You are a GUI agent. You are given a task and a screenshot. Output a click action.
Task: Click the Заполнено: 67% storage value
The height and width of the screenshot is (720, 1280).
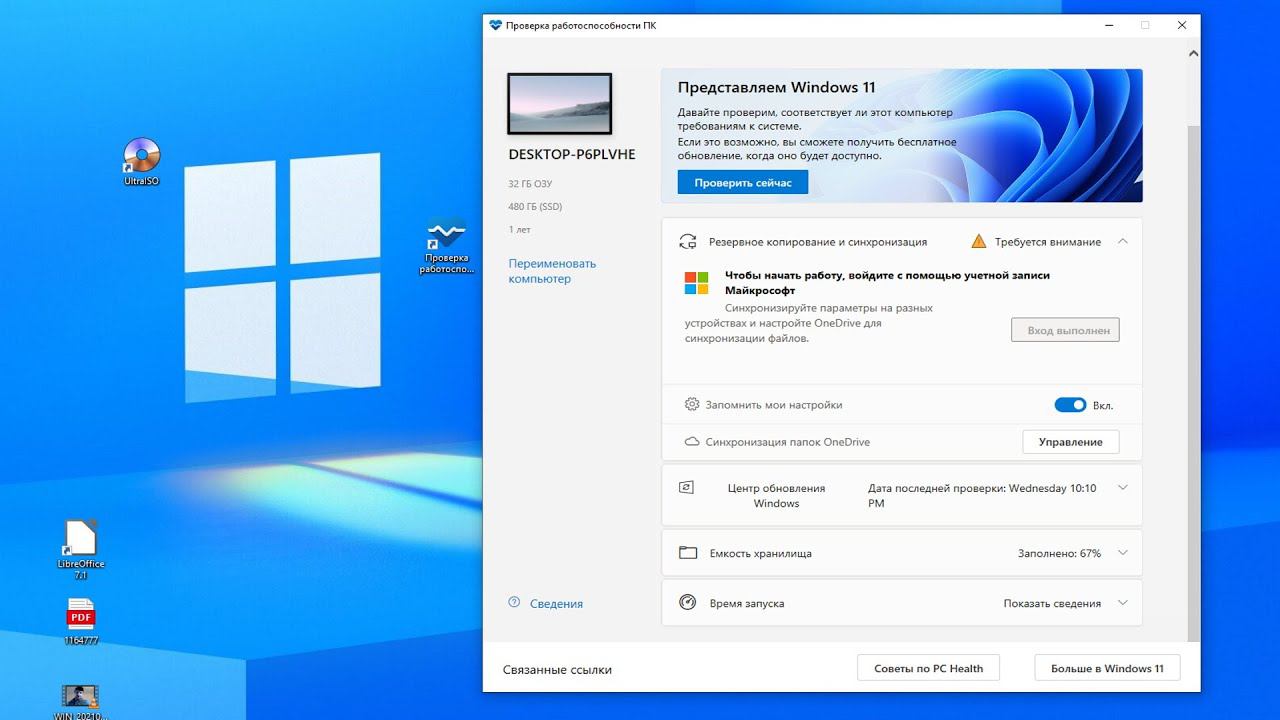1059,553
